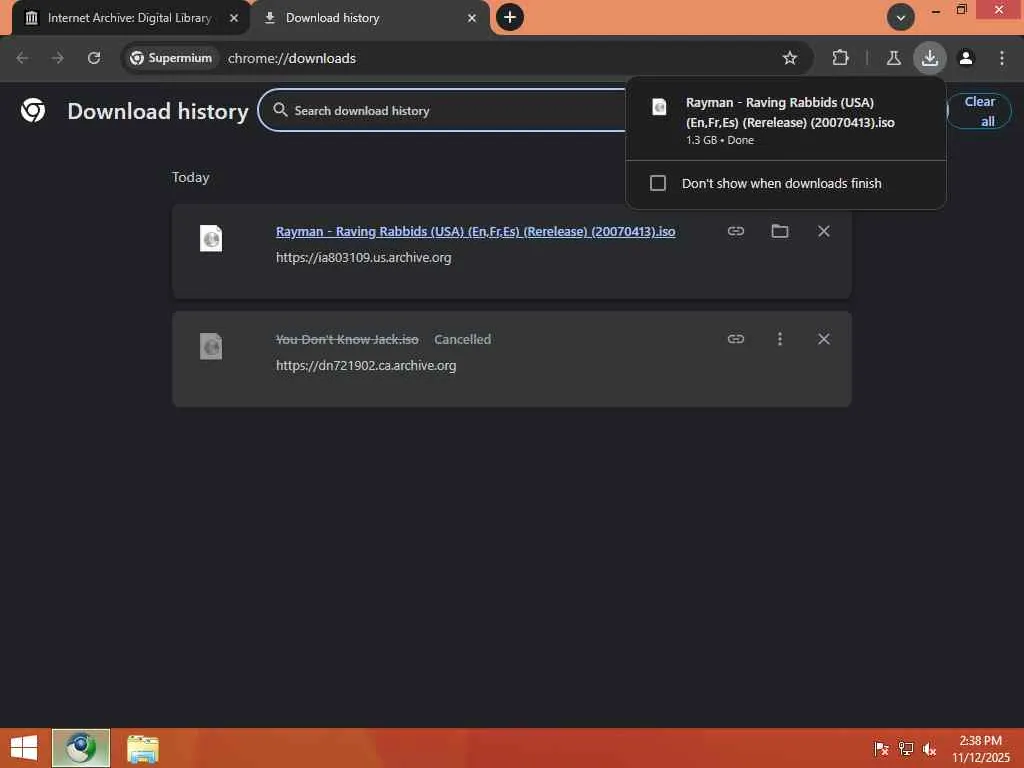Viewport: 1024px width, 768px height.
Task: Close the Internet Archive tab
Action: [234, 18]
